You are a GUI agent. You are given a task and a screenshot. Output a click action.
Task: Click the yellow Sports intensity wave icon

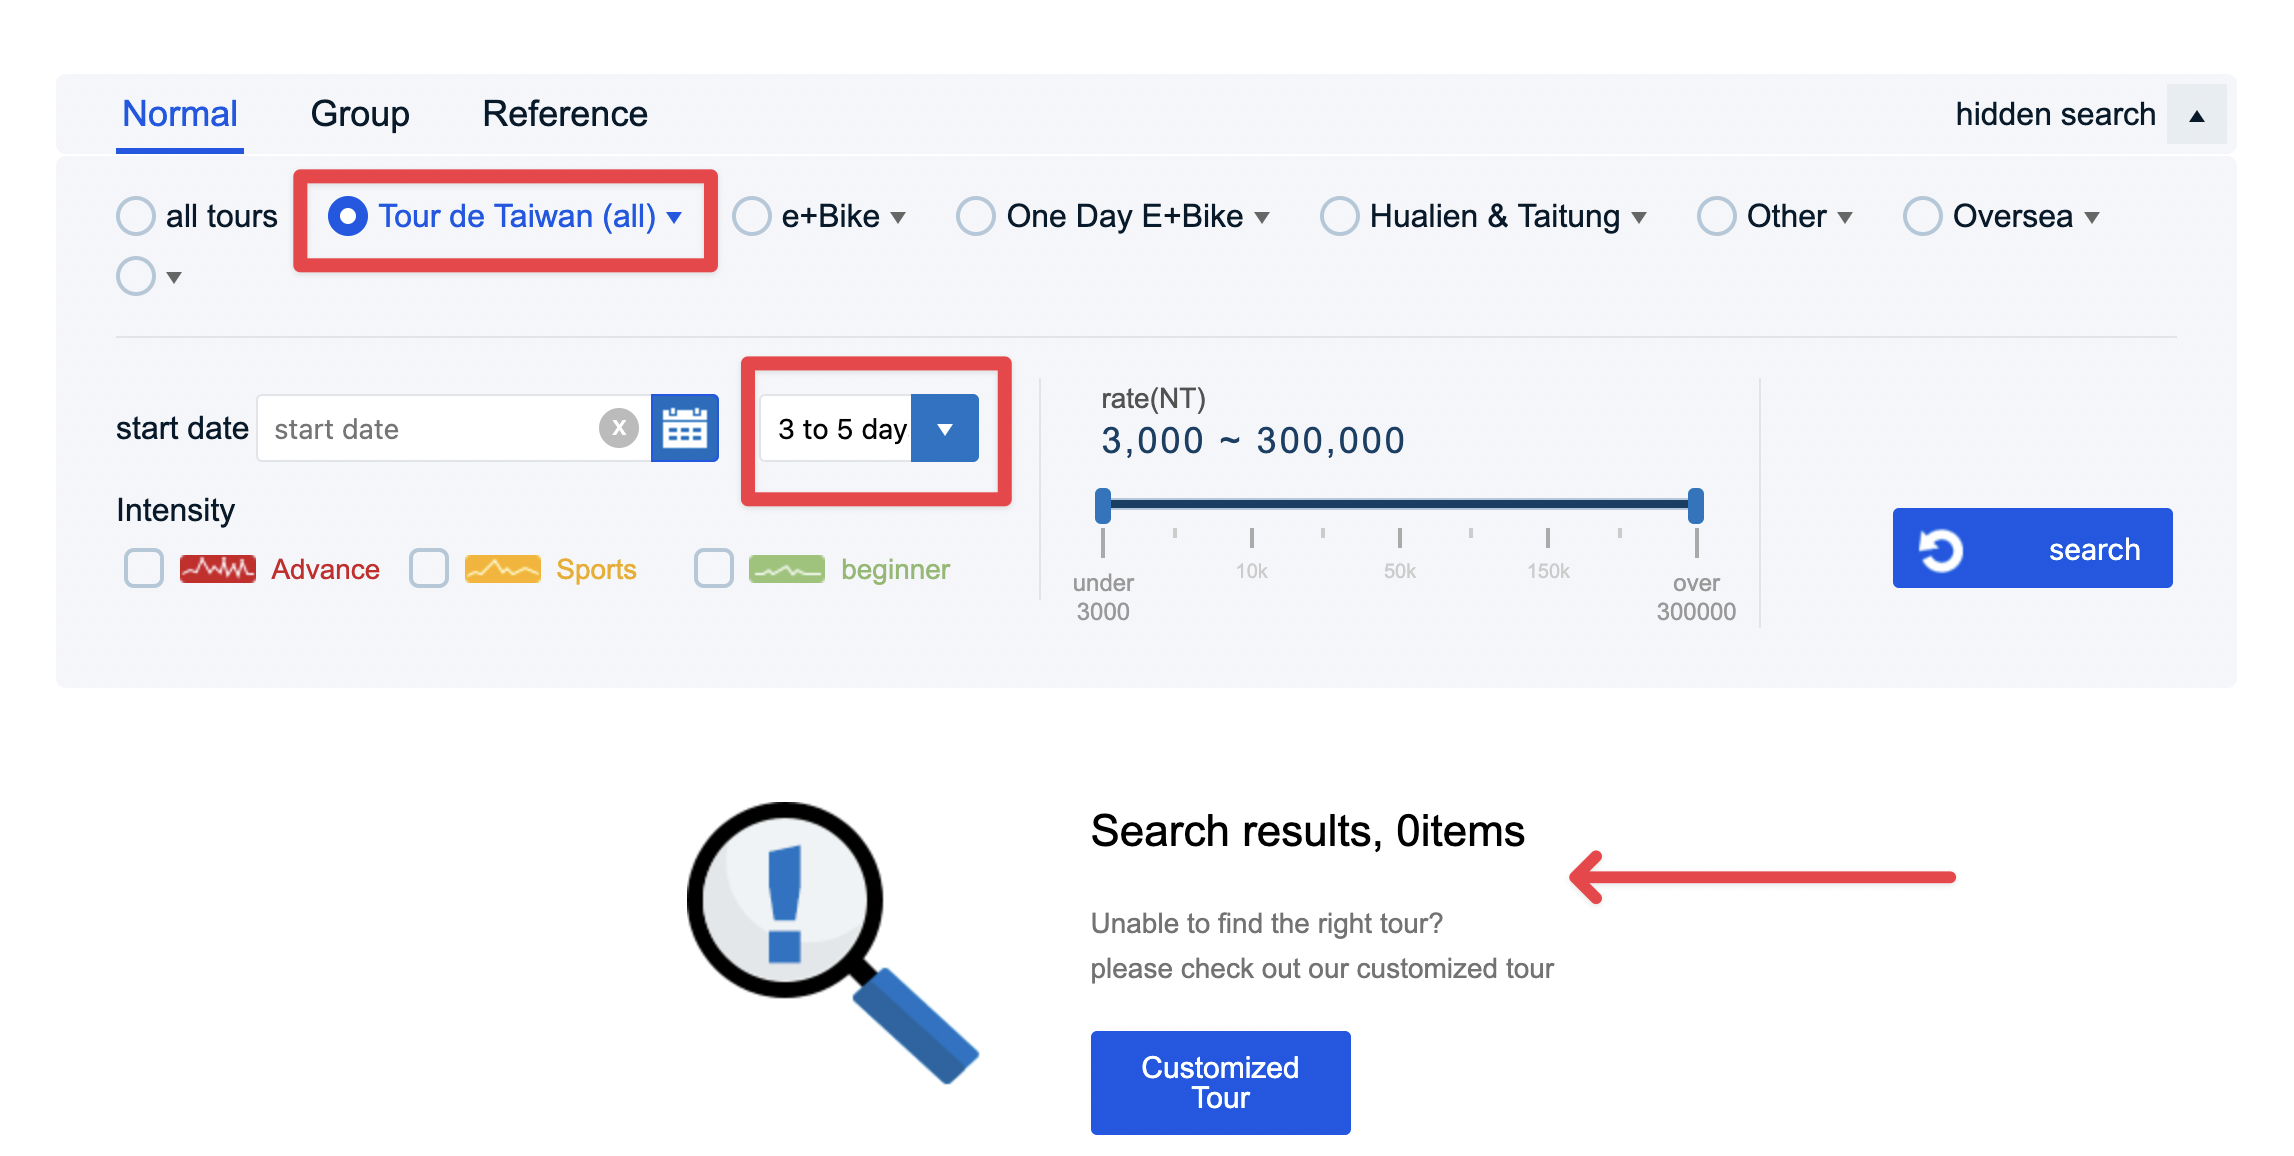click(503, 568)
